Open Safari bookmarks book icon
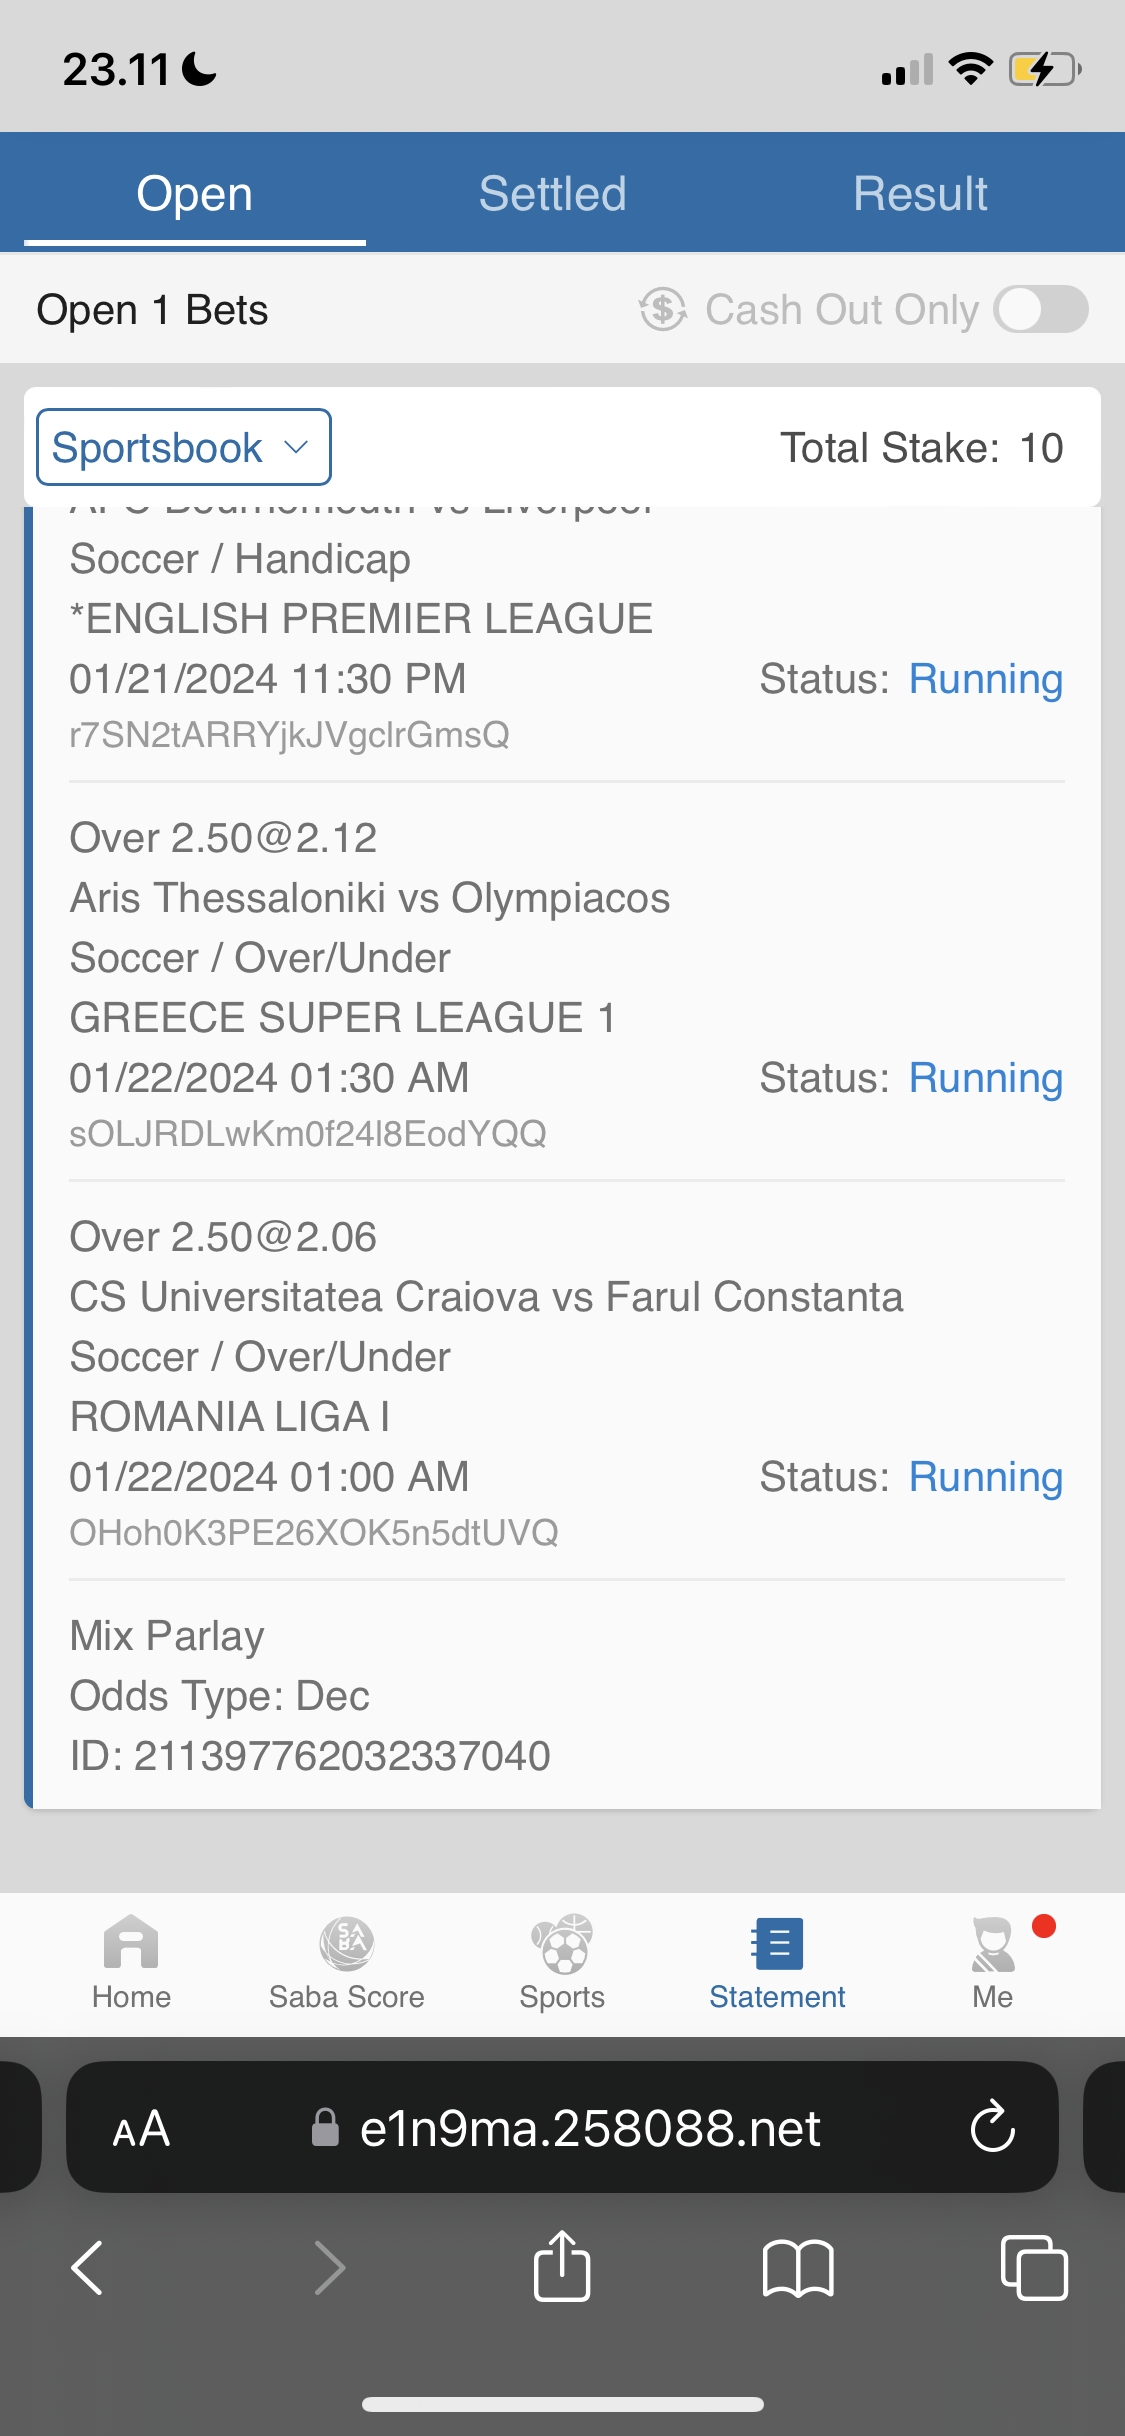Screen dimensions: 1125x2436 coord(797,2267)
